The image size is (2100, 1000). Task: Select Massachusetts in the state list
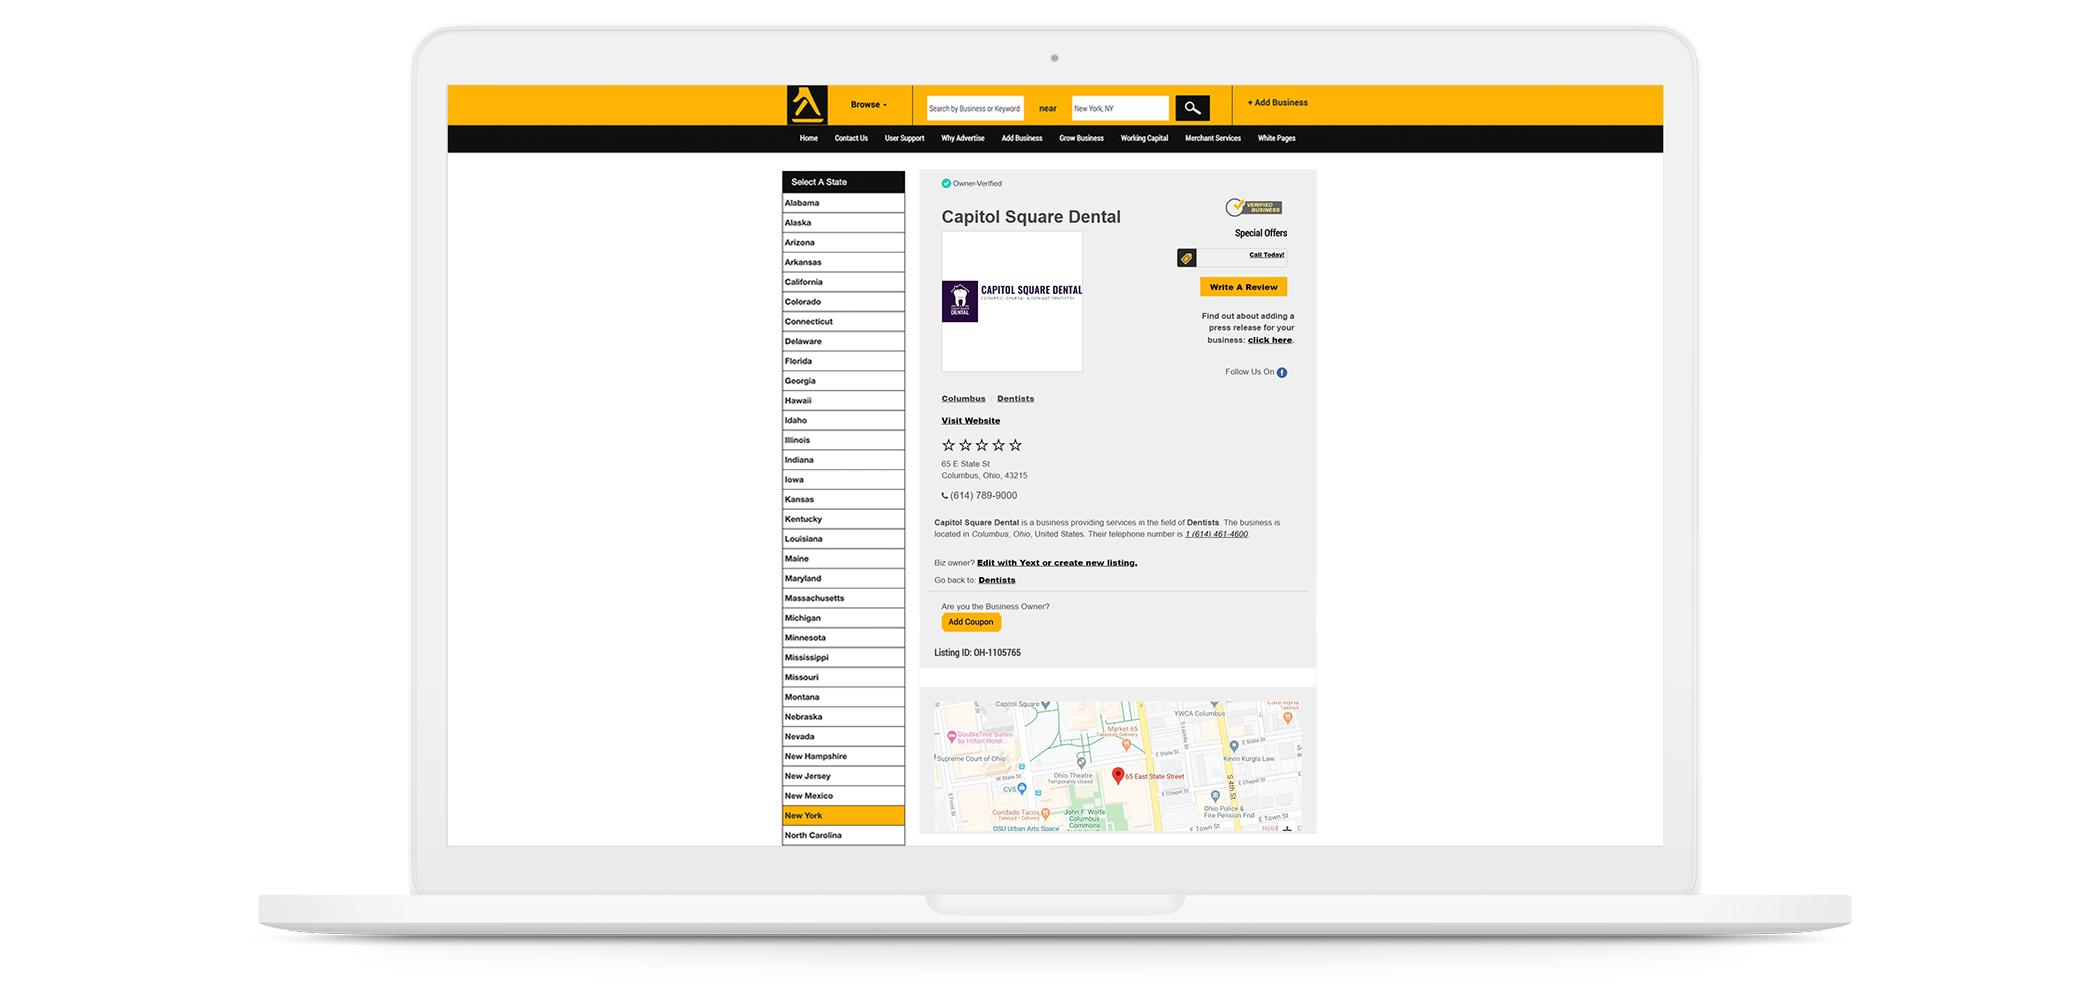(x=843, y=598)
